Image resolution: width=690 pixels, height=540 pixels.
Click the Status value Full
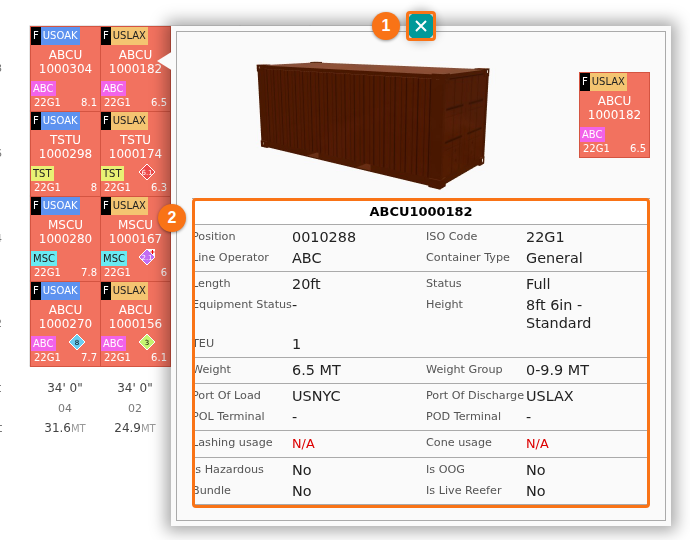[538, 284]
